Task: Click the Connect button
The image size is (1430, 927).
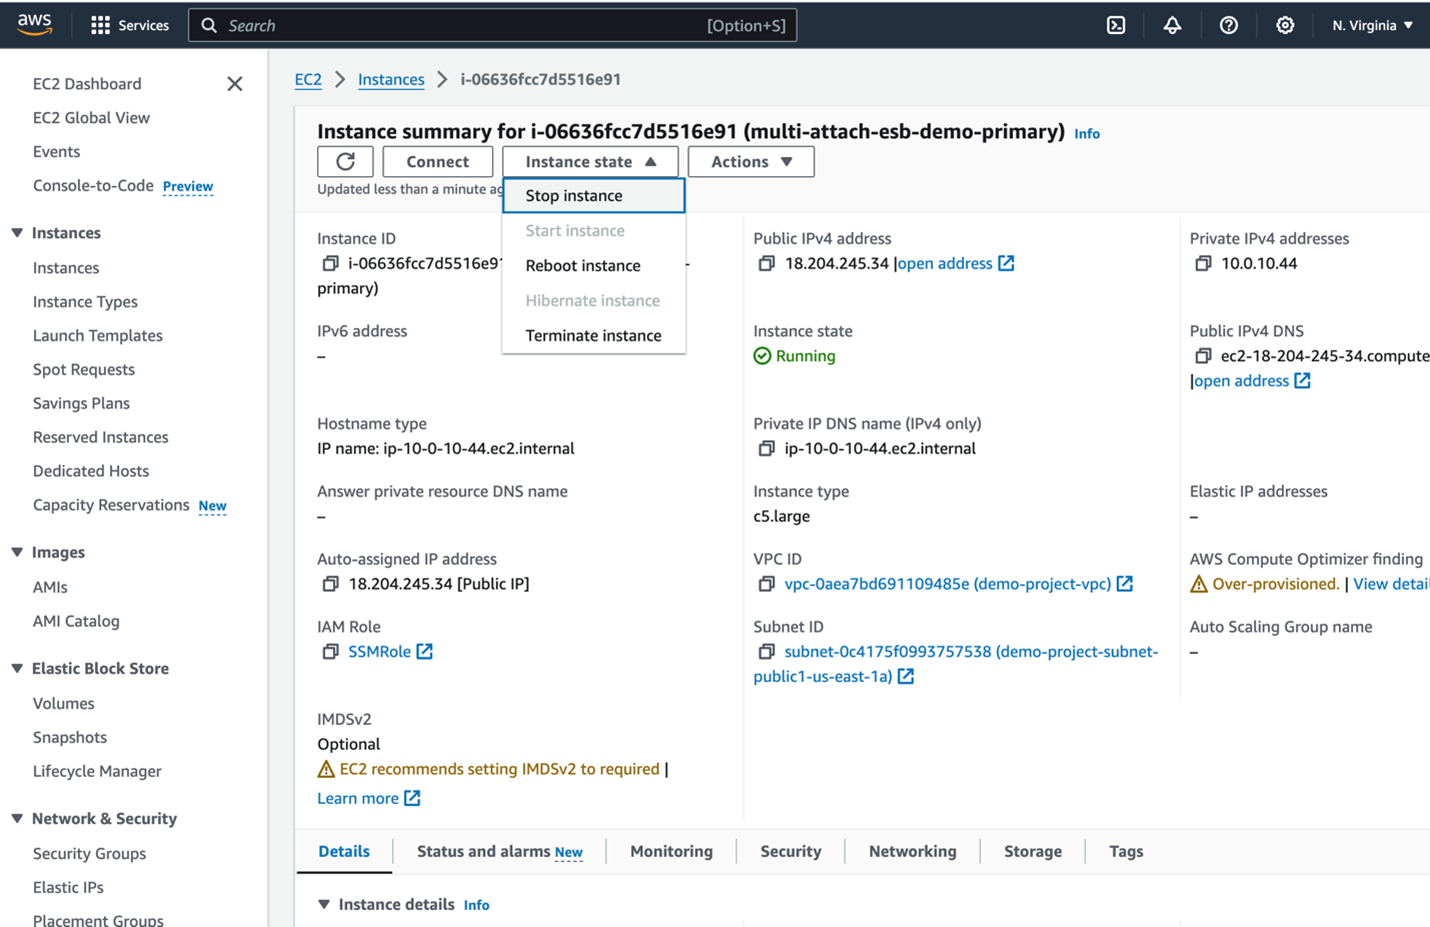Action: tap(437, 161)
